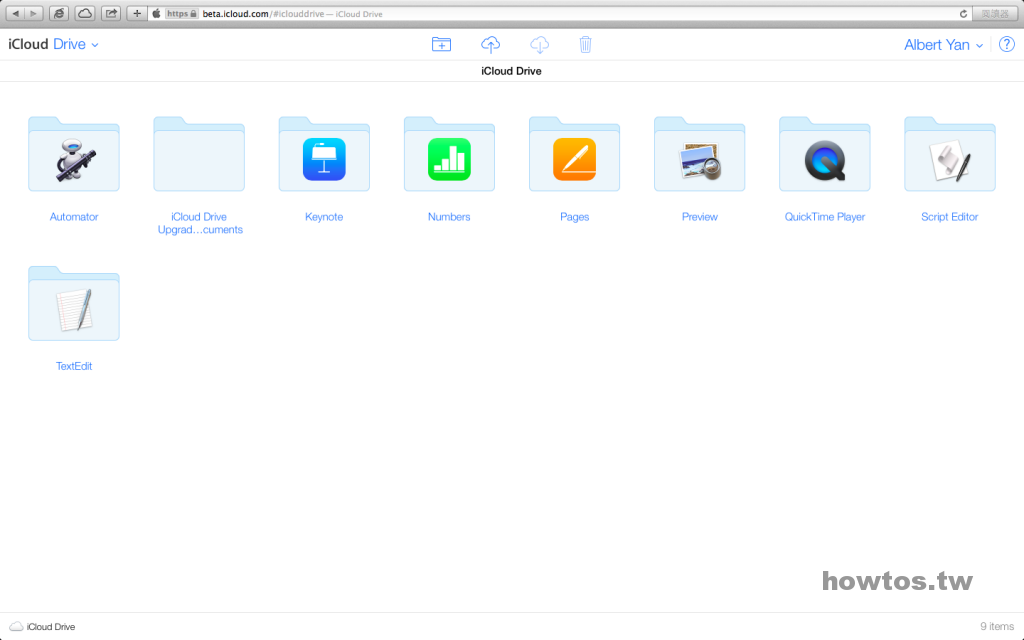Open the QuickTime Player folder

(825, 154)
